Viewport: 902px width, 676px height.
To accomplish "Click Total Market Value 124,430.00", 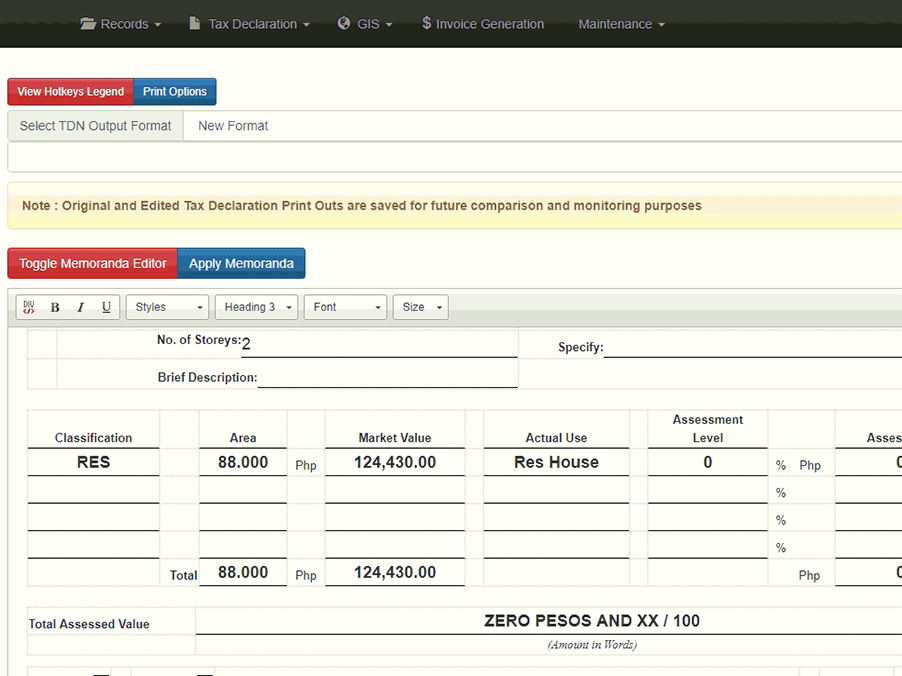I will tap(395, 572).
